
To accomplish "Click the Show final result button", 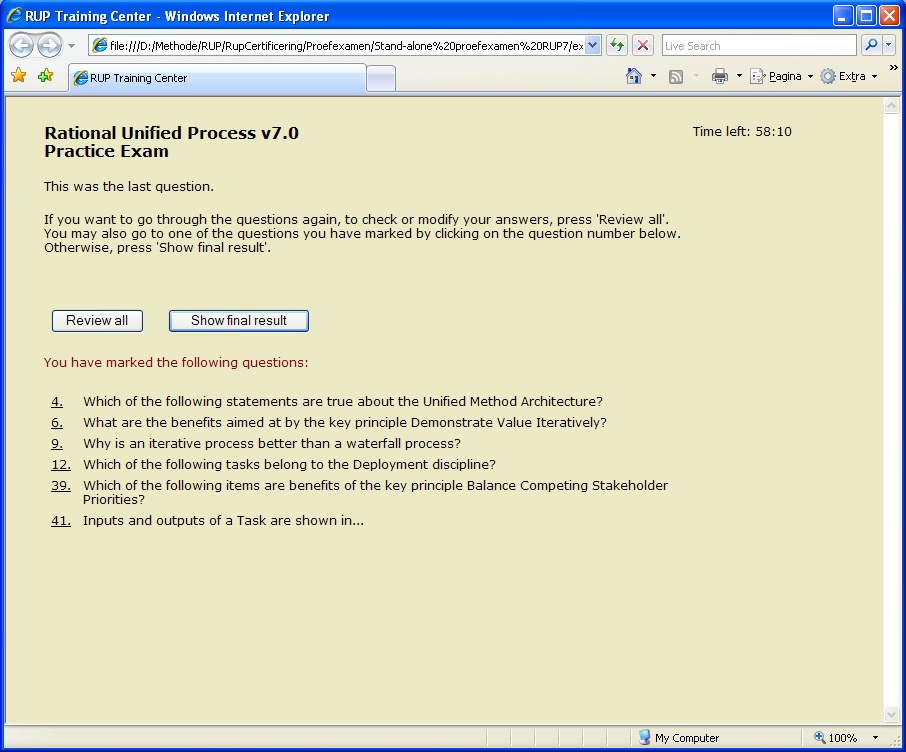I will click(x=239, y=321).
